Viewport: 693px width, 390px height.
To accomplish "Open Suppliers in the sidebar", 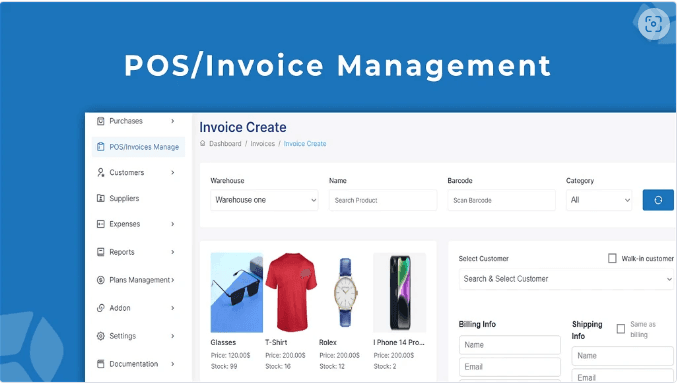I will [124, 199].
